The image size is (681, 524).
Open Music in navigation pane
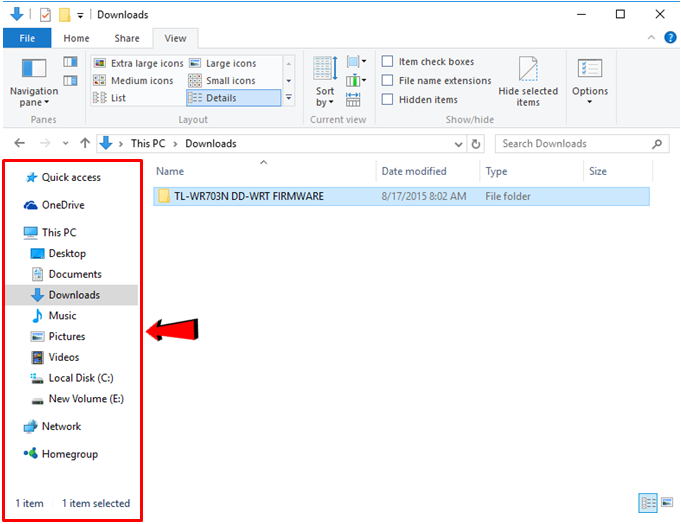[x=54, y=316]
